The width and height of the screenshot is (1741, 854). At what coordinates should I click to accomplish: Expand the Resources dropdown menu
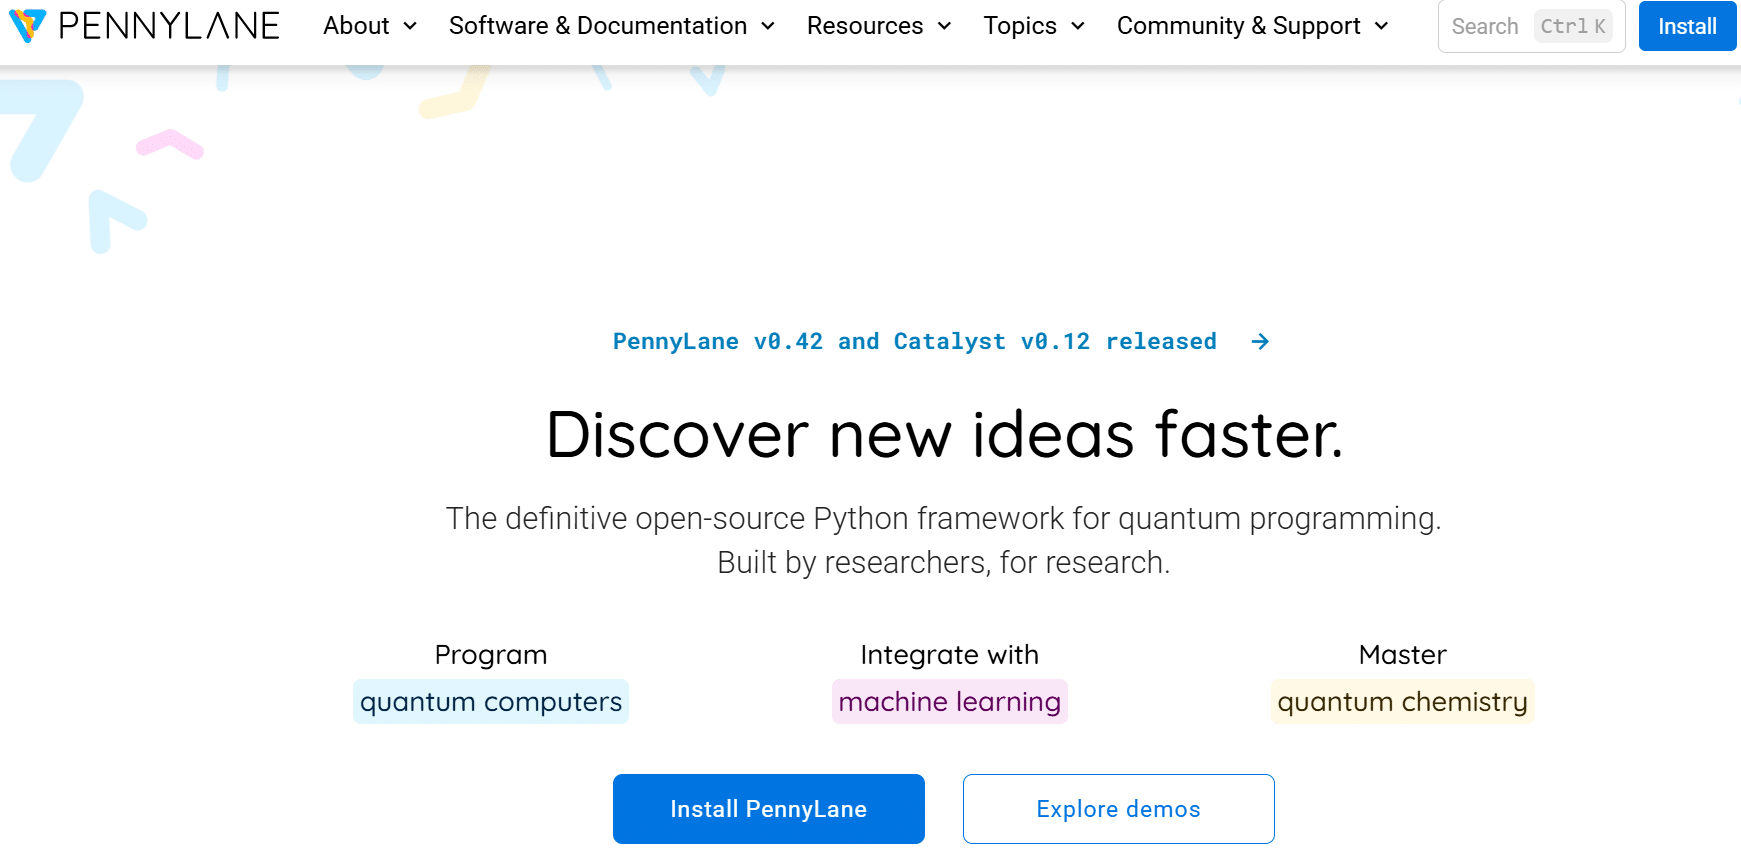pos(866,26)
